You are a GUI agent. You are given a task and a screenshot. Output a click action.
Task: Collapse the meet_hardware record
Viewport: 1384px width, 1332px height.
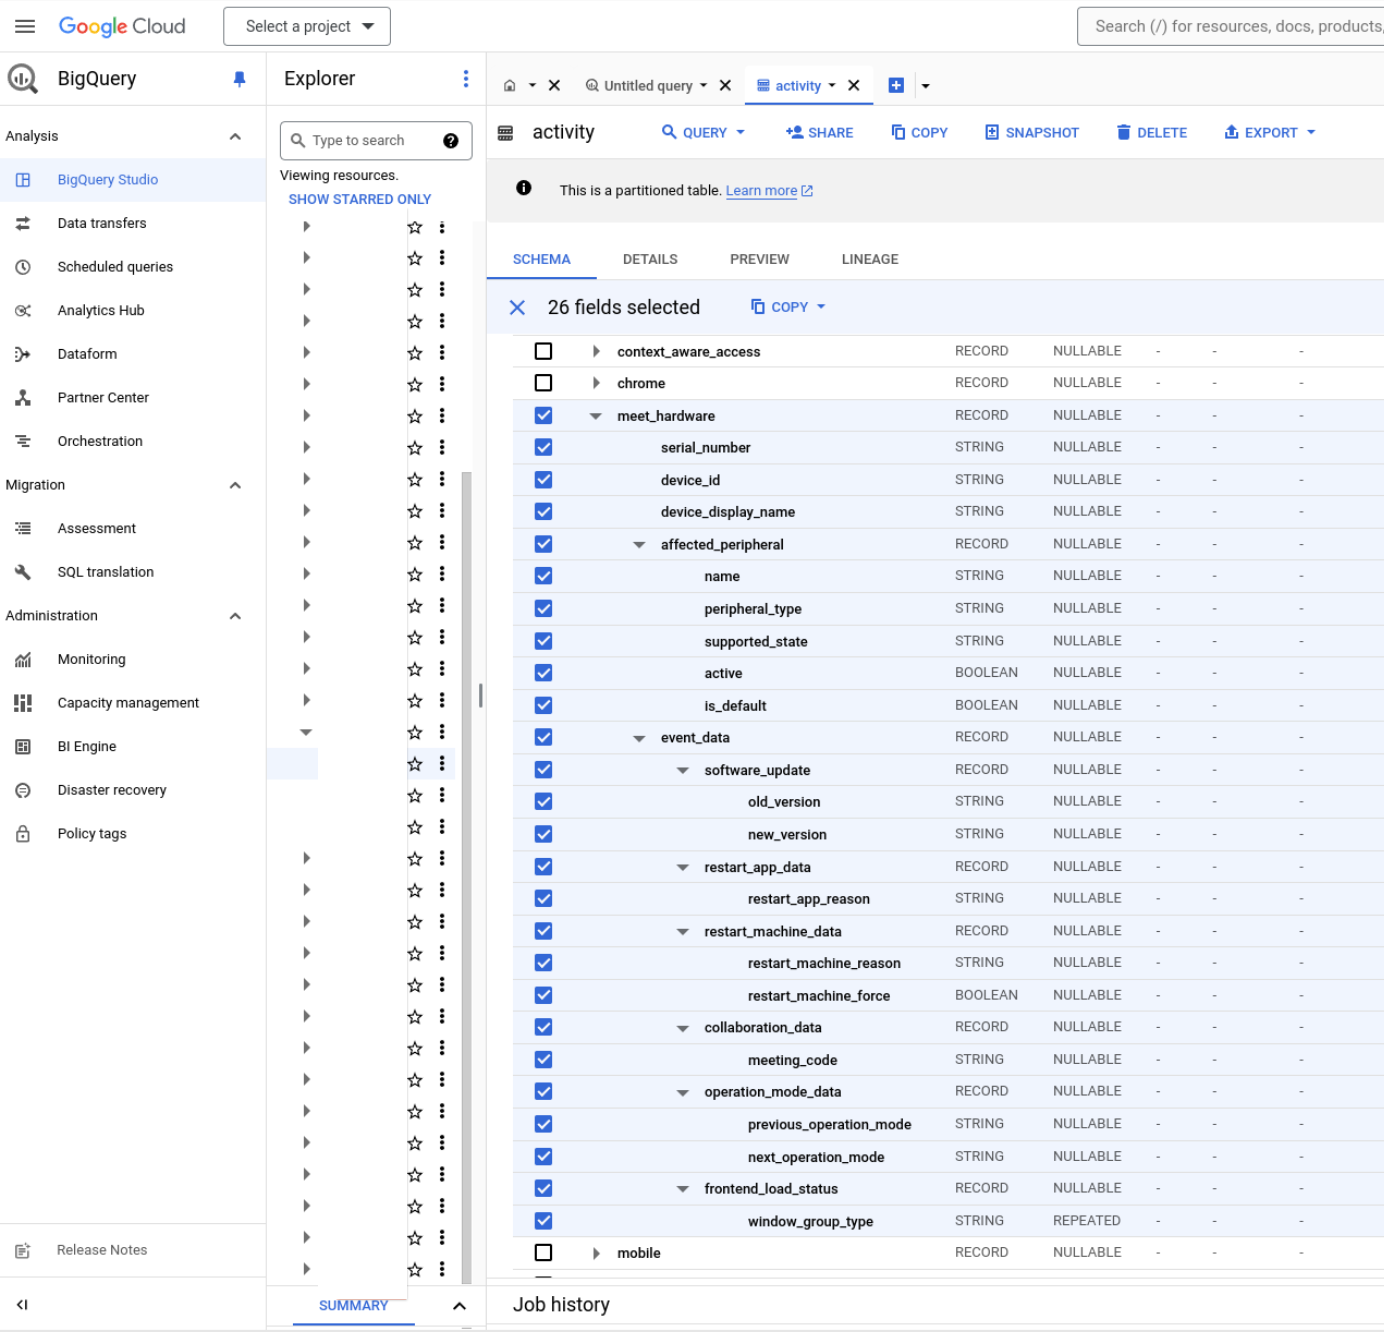[x=596, y=416]
